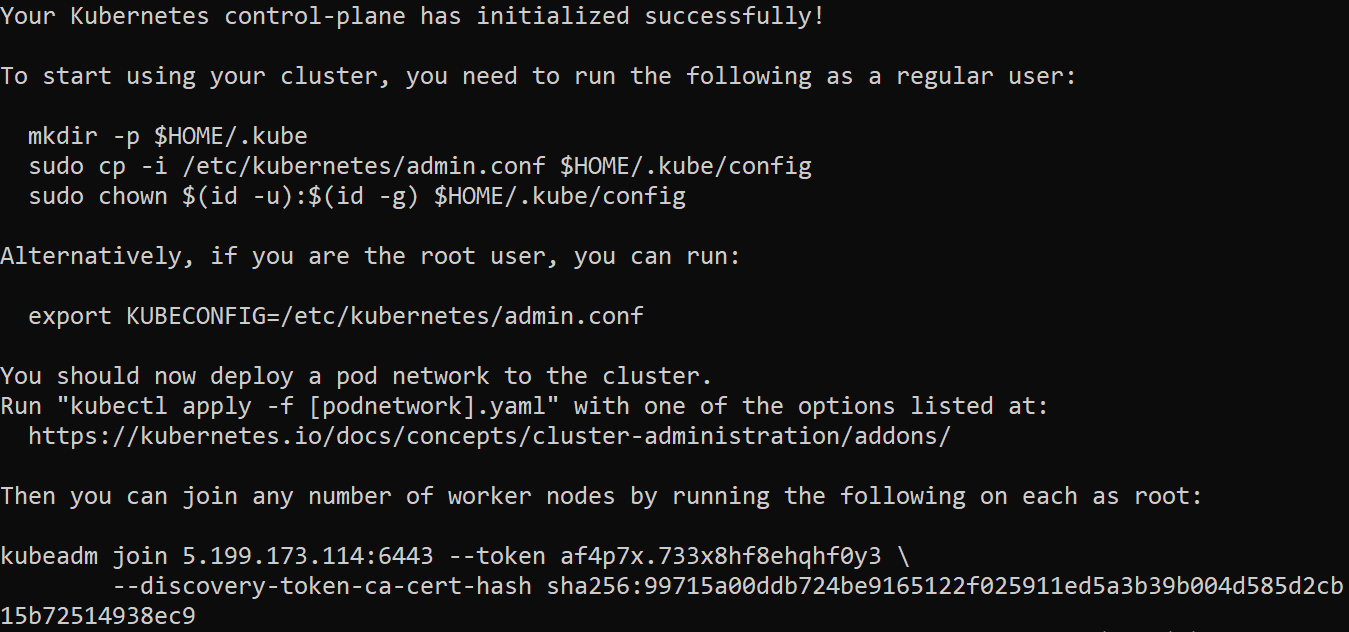Click the "To start using your cluster" line

coord(538,76)
